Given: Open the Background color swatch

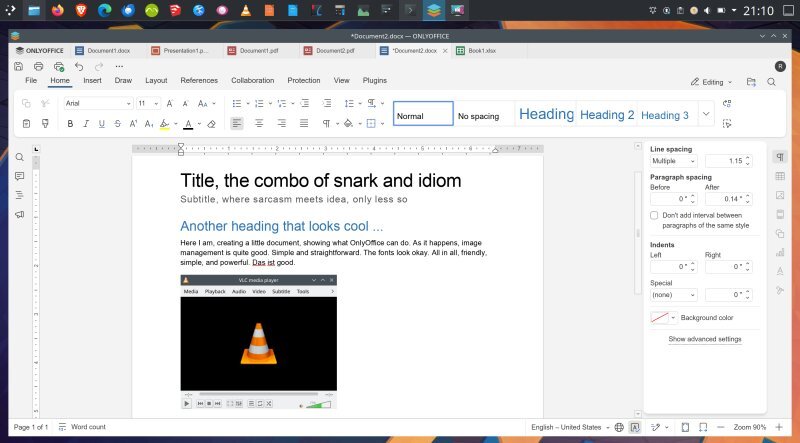Looking at the screenshot, I should [663, 317].
